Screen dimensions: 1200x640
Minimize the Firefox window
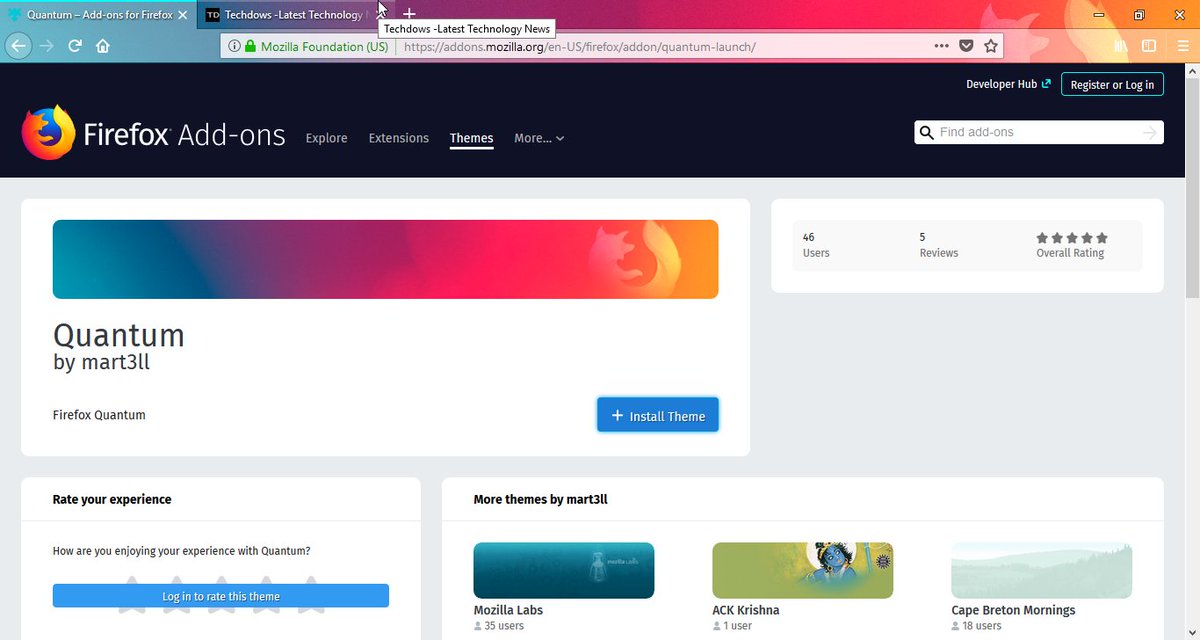pyautogui.click(x=1100, y=15)
